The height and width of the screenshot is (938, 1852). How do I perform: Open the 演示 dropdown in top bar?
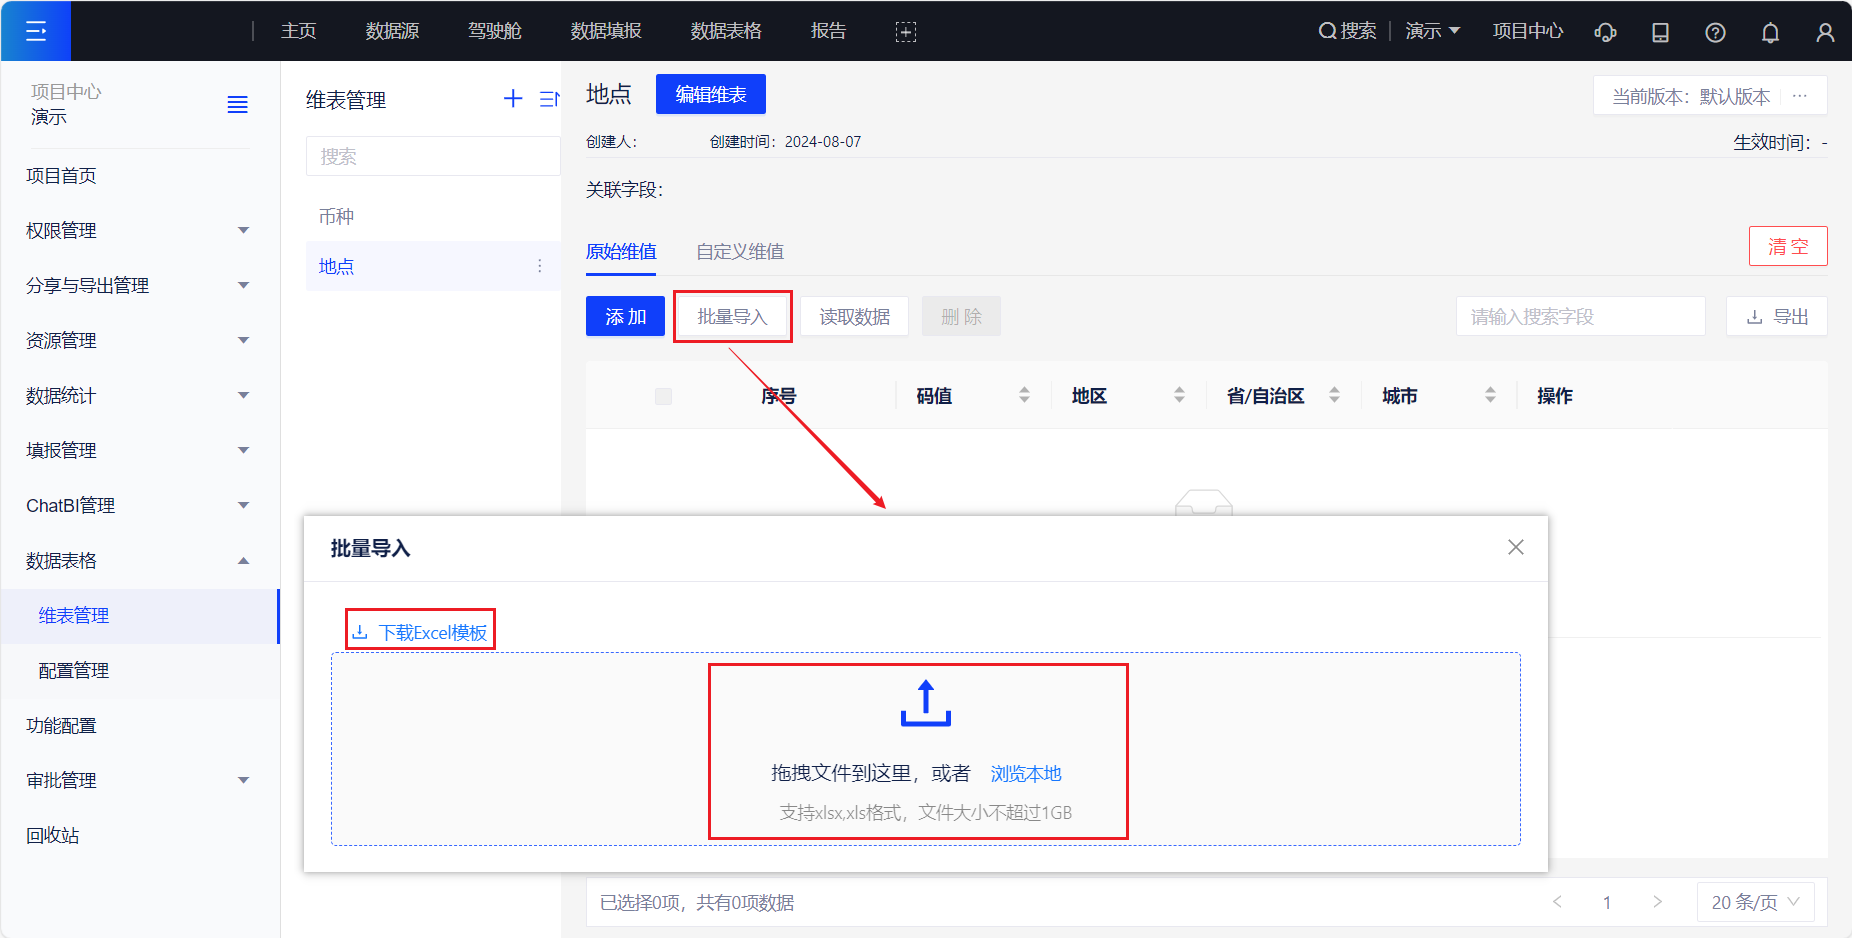pyautogui.click(x=1432, y=31)
